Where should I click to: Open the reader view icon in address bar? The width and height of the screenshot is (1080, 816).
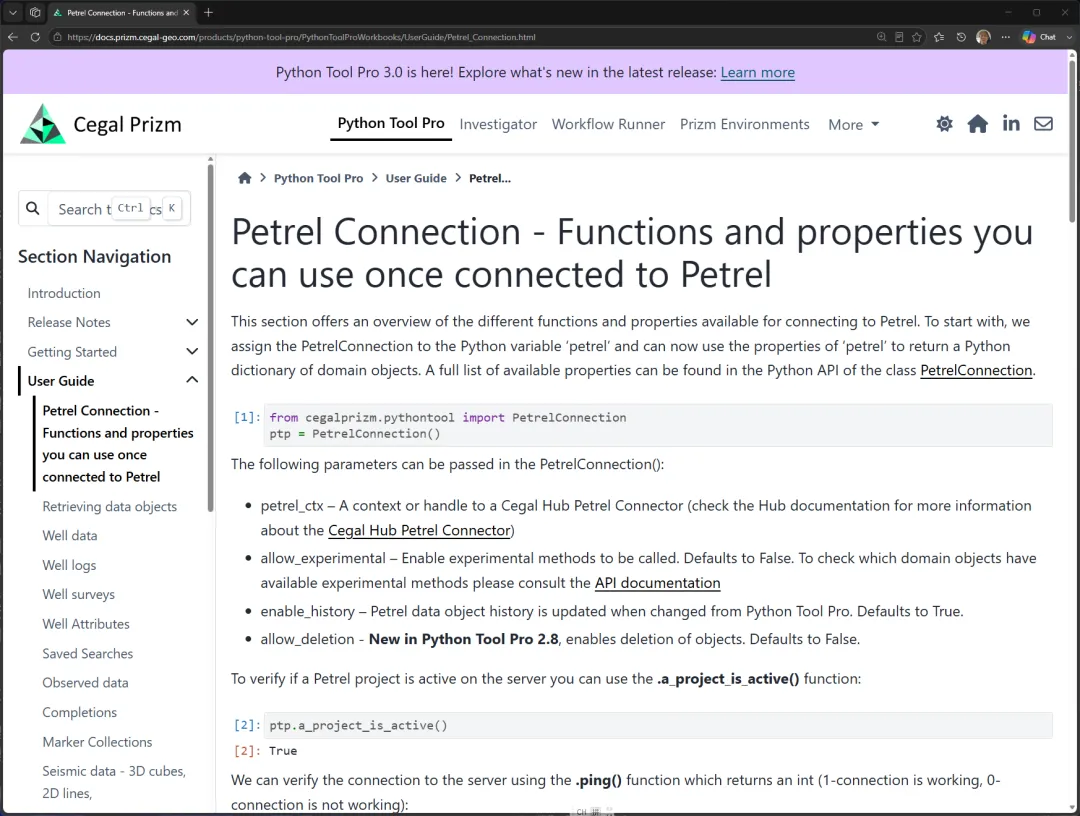coord(899,37)
